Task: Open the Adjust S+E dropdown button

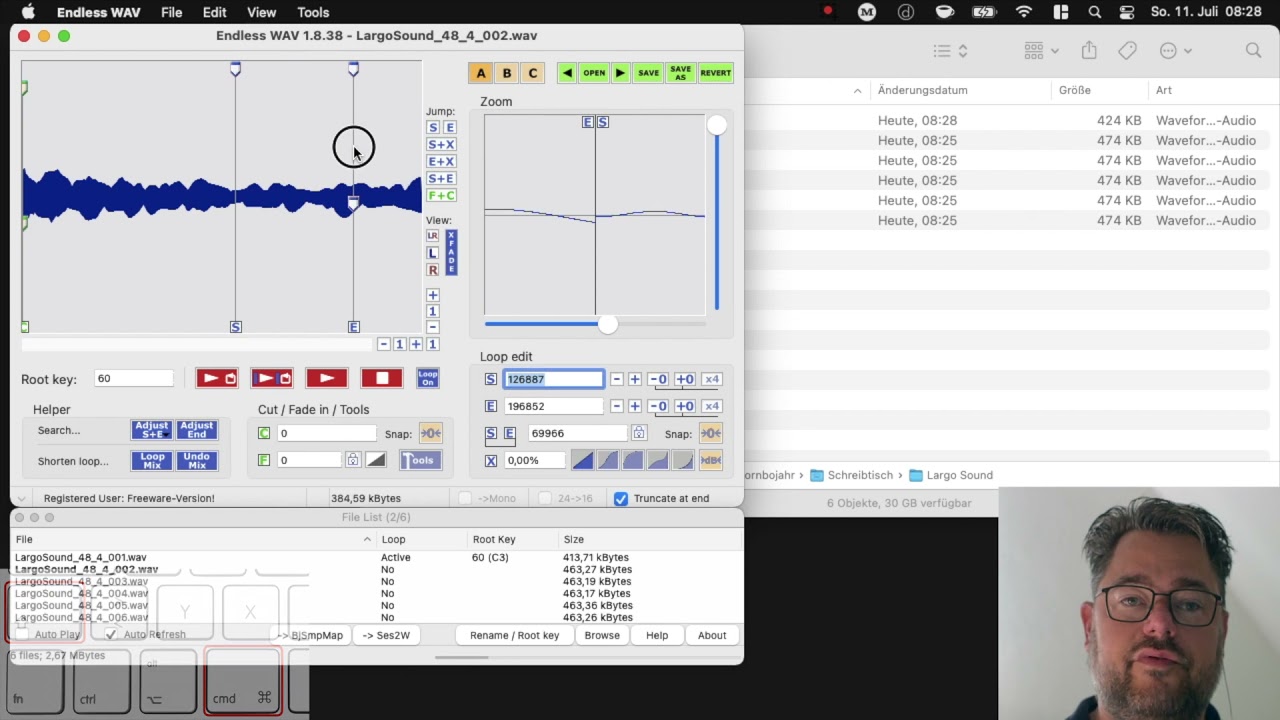Action: coord(152,430)
